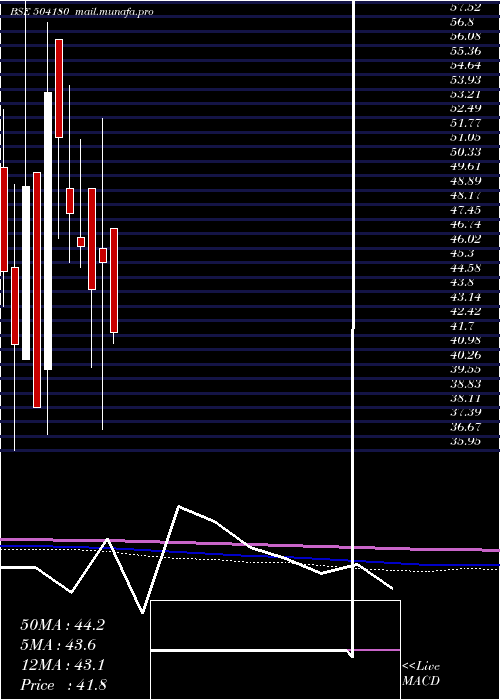The width and height of the screenshot is (500, 700).
Task: Click the 55.36 price axis label
Action: [x=466, y=51]
